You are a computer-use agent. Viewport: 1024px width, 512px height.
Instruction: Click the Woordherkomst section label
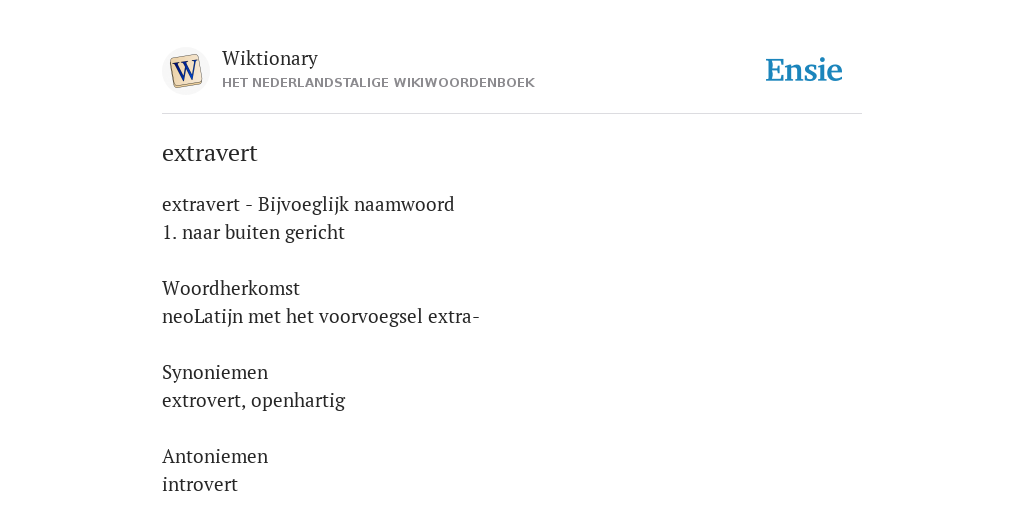pos(231,288)
